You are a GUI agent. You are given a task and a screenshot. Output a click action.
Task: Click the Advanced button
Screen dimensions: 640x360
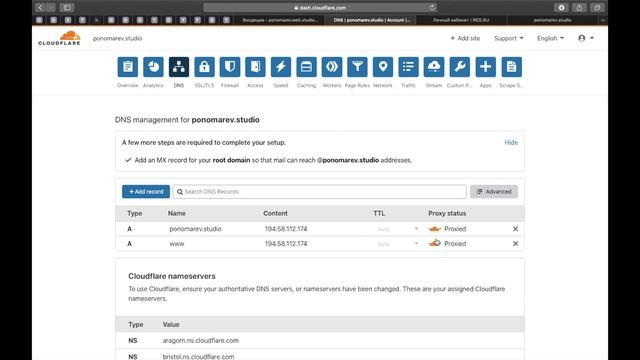pos(494,192)
